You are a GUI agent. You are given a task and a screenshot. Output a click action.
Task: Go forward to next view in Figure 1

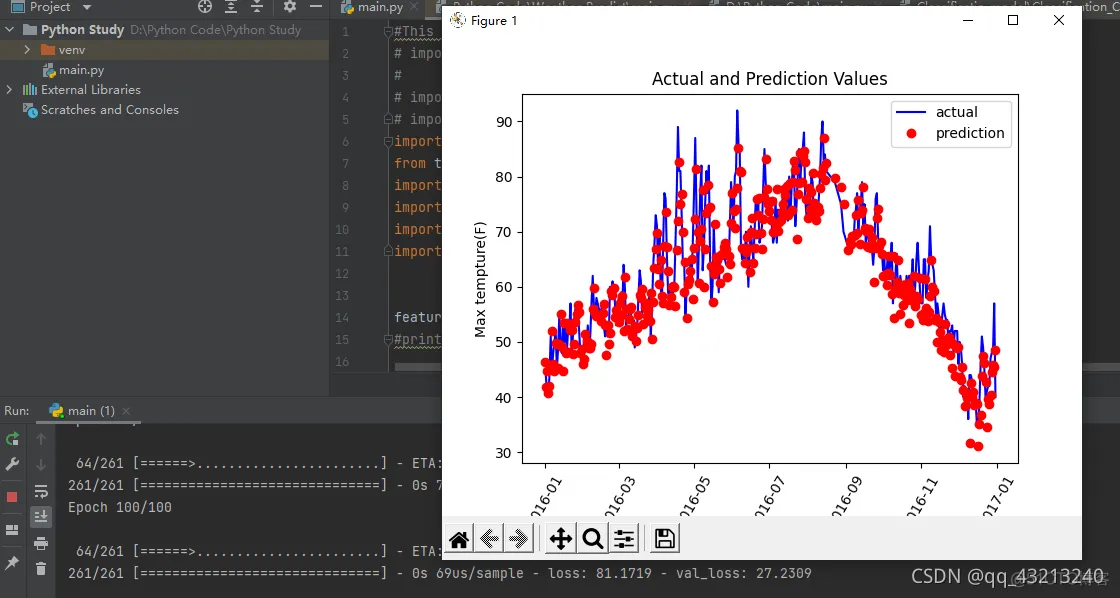tap(519, 539)
